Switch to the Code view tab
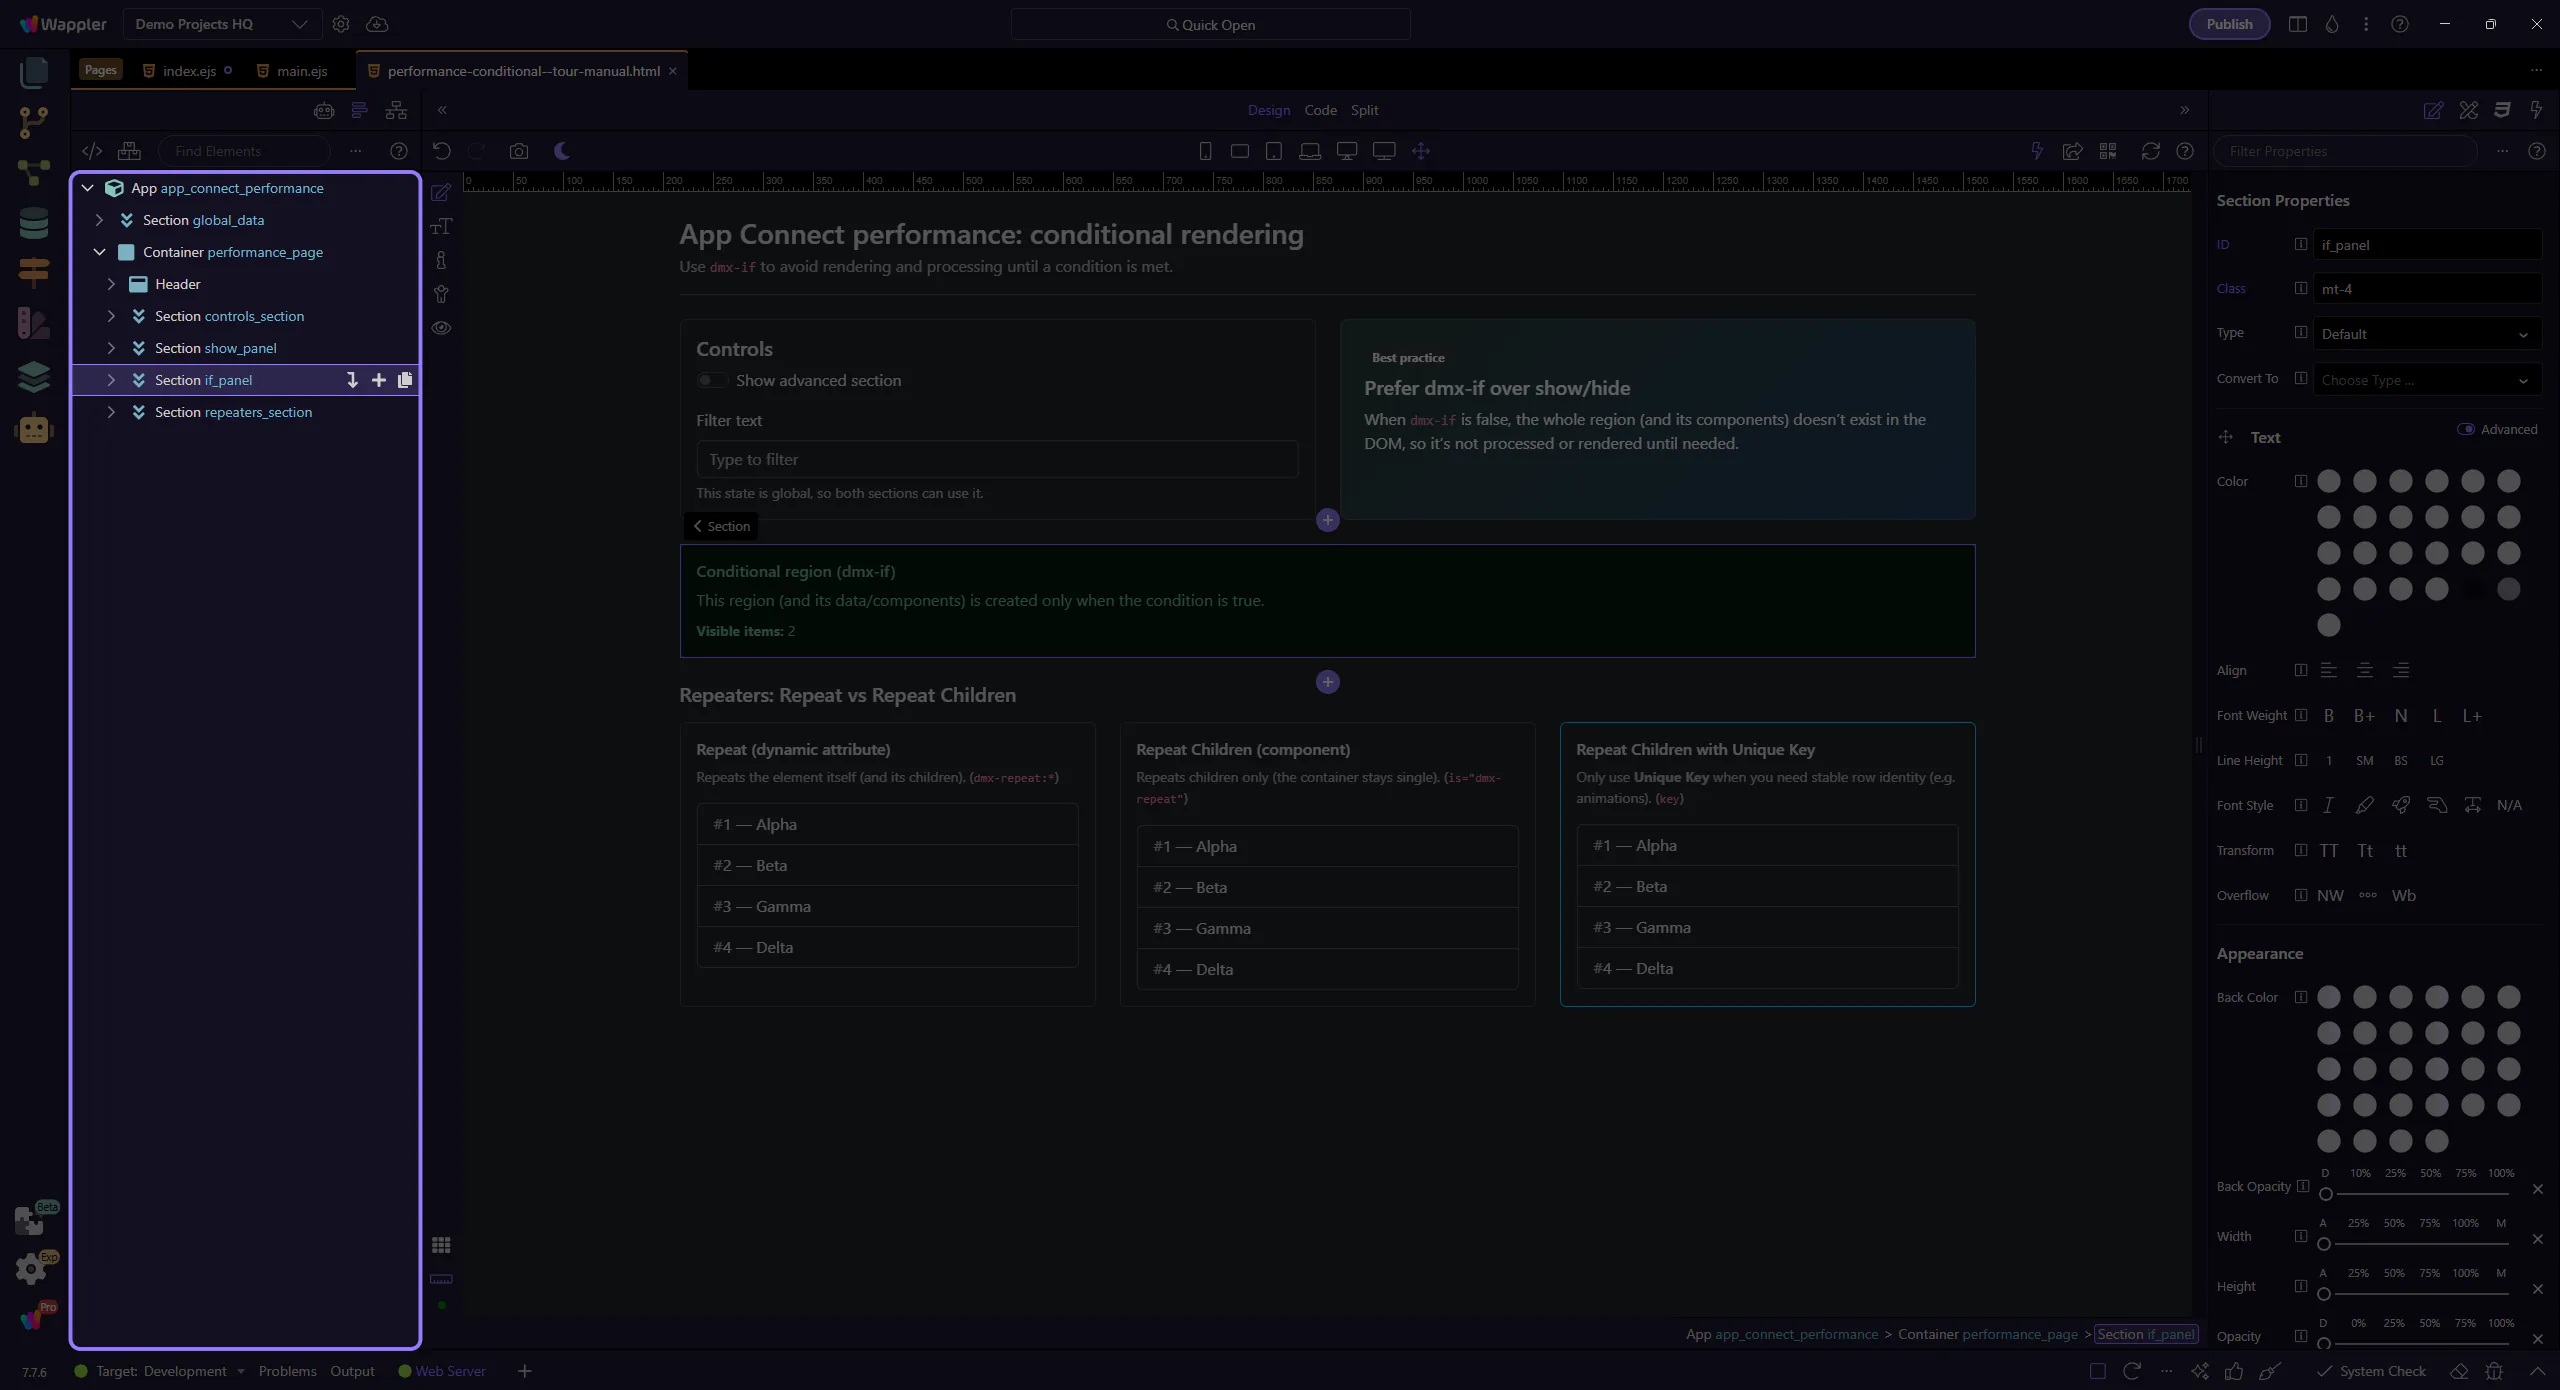This screenshot has width=2560, height=1390. (1320, 110)
